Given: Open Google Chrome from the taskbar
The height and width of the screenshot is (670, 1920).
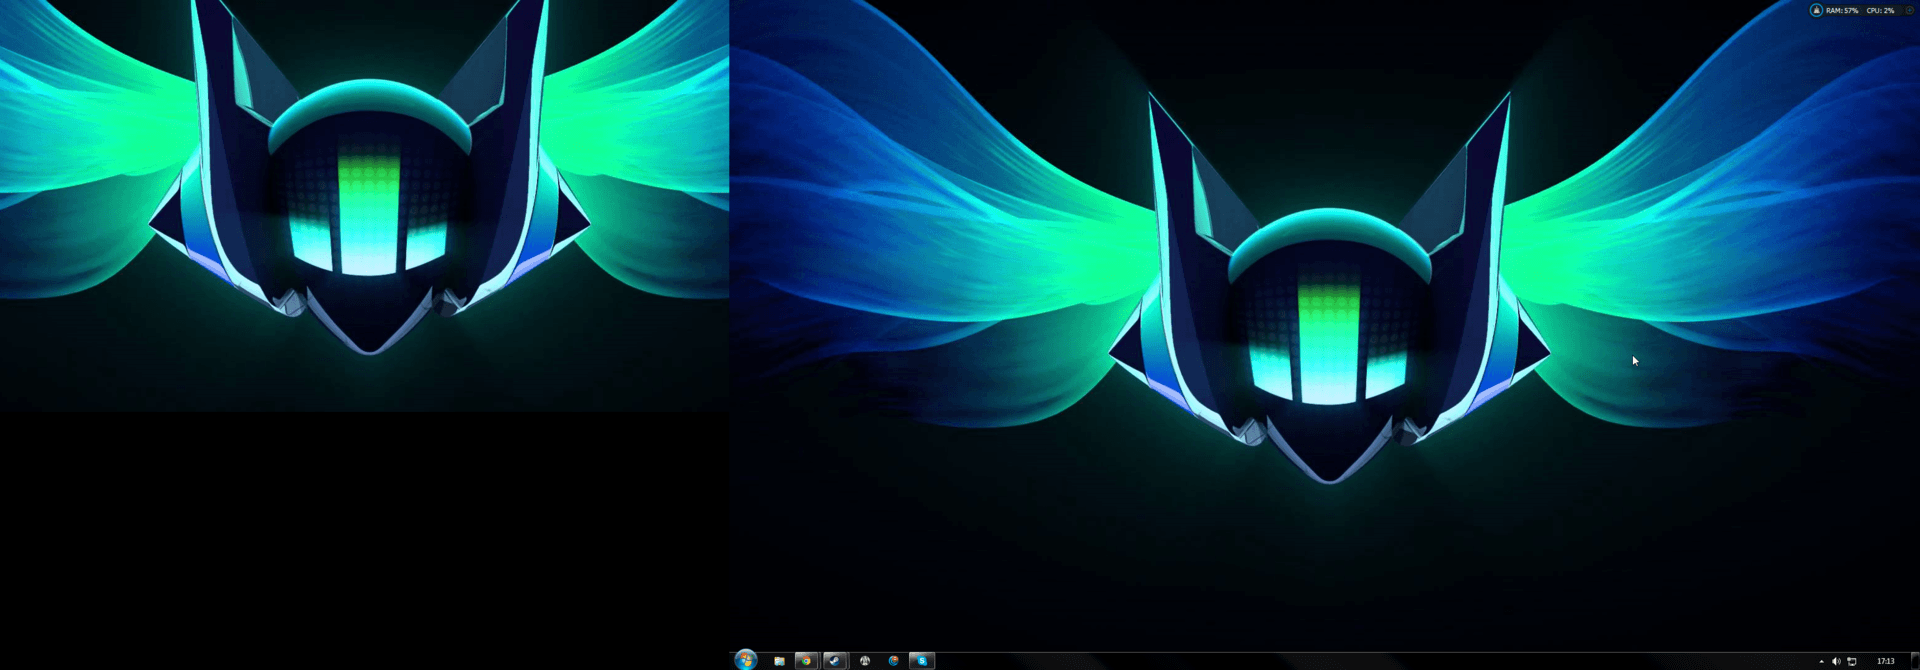Looking at the screenshot, I should [806, 661].
